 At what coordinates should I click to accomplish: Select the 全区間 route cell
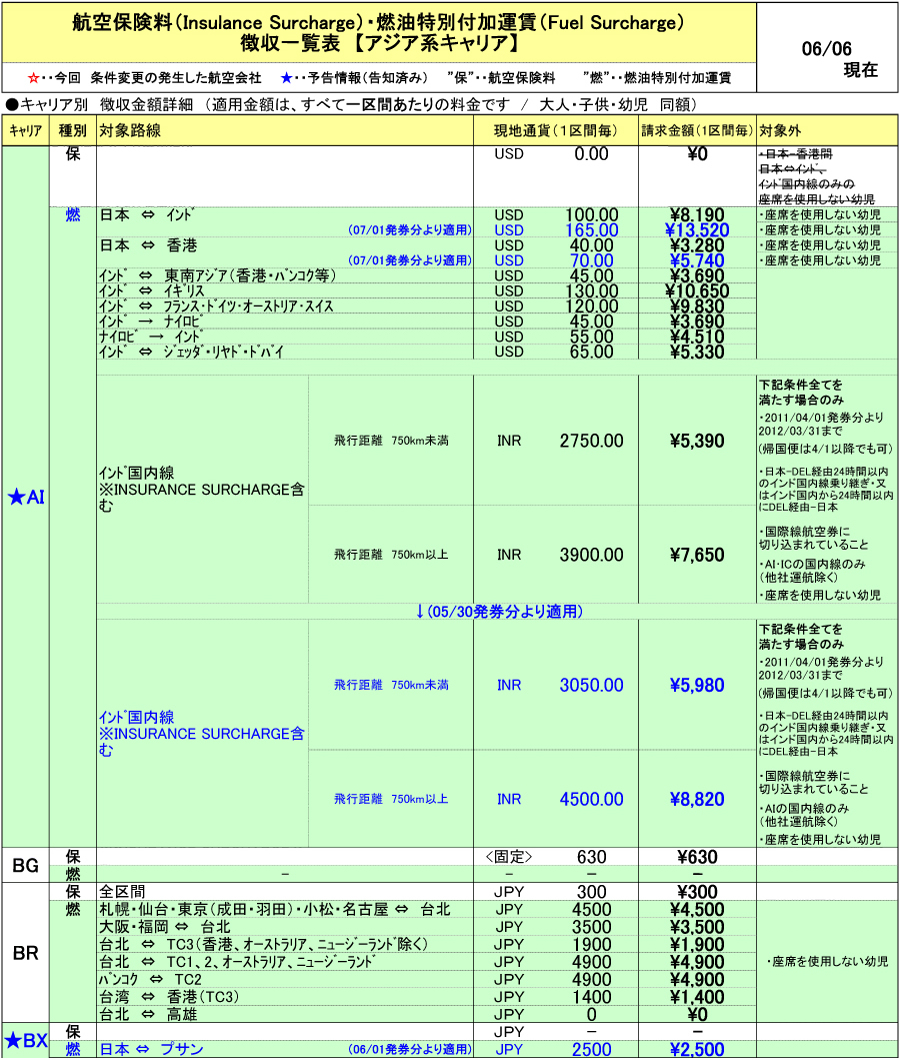click(x=122, y=892)
